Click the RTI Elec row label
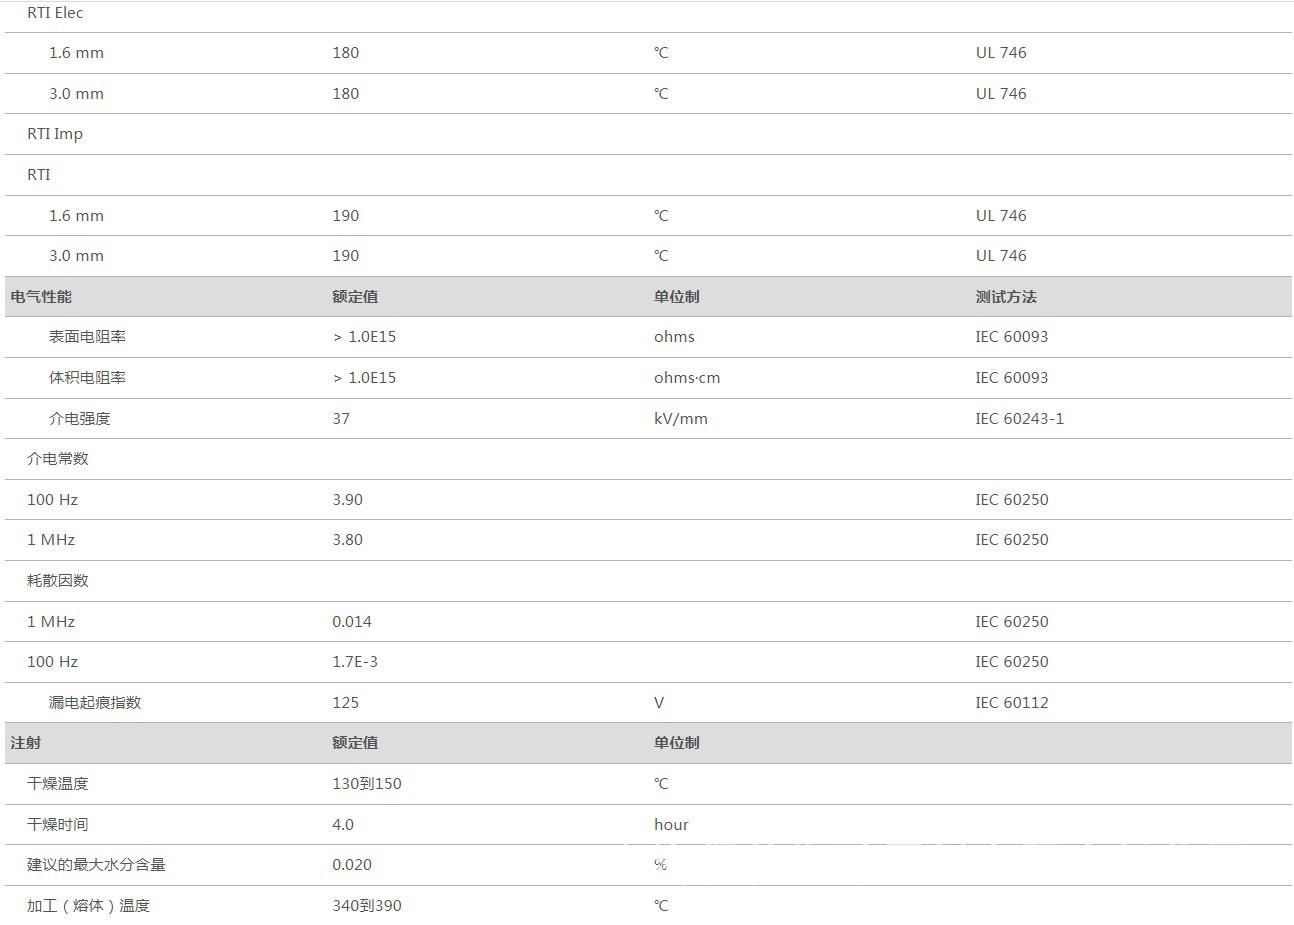Image resolution: width=1294 pixels, height=925 pixels. [x=55, y=13]
